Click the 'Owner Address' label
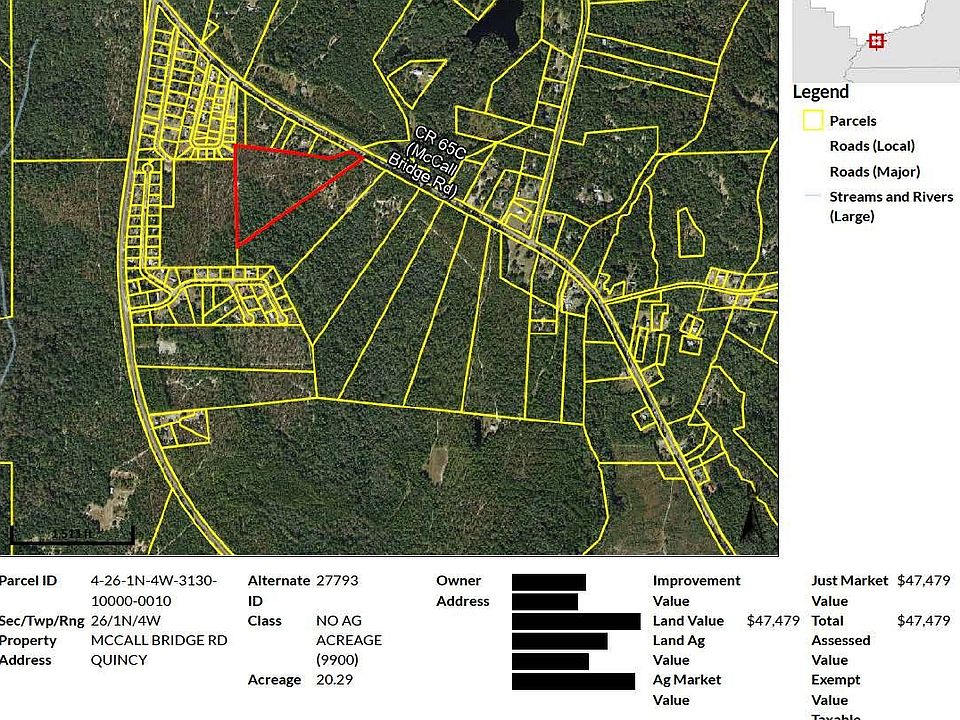This screenshot has width=960, height=720. click(x=463, y=590)
